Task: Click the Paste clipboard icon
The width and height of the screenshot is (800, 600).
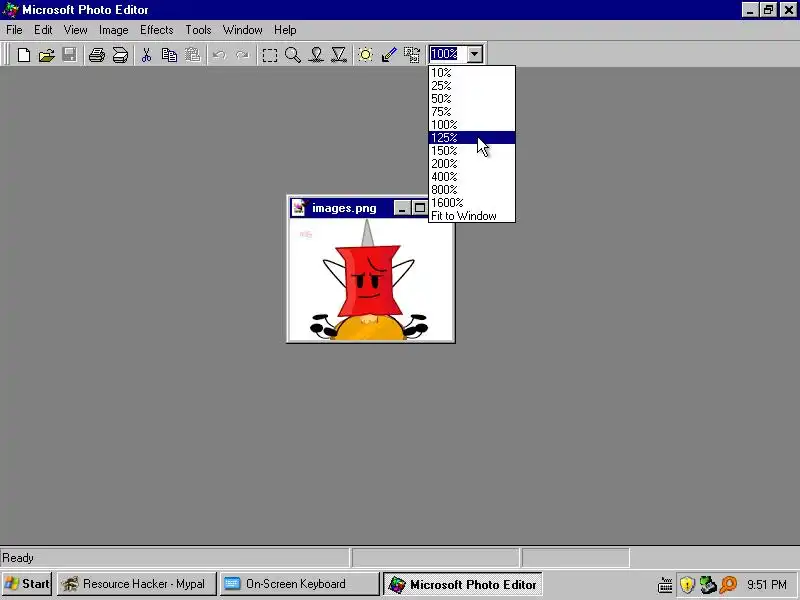Action: [x=192, y=55]
